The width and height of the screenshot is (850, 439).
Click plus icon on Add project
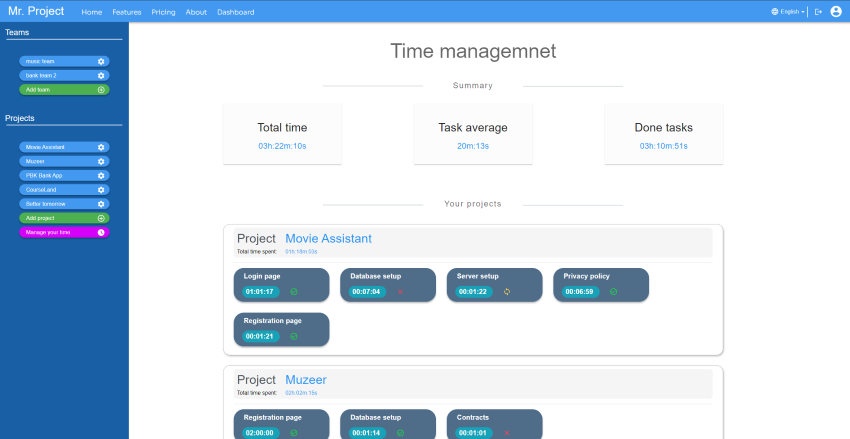(101, 218)
